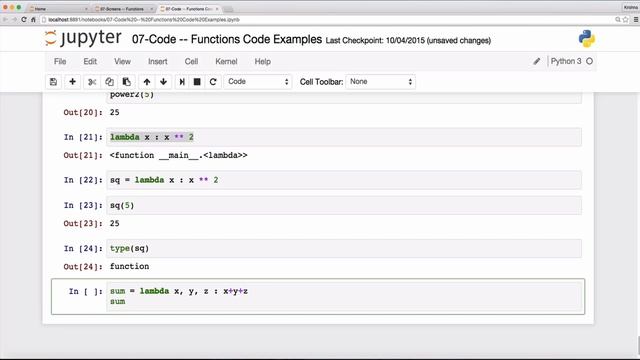Screen dimensions: 640x360
Task: Open the File menu
Action: [60, 61]
